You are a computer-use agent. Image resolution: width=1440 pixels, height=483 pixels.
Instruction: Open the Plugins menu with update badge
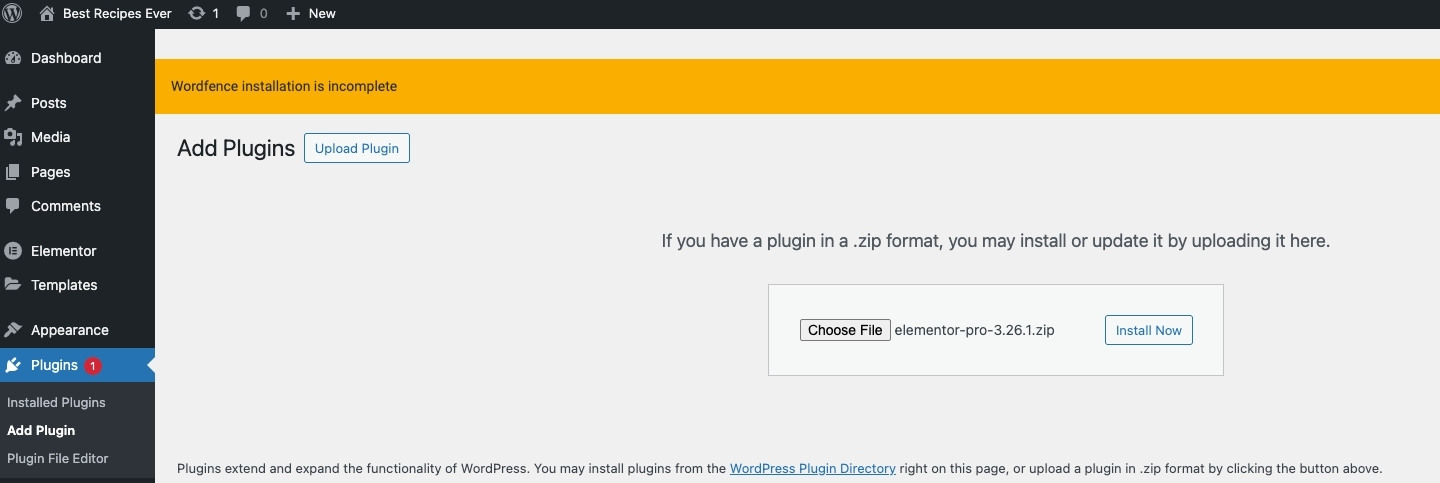[55, 365]
